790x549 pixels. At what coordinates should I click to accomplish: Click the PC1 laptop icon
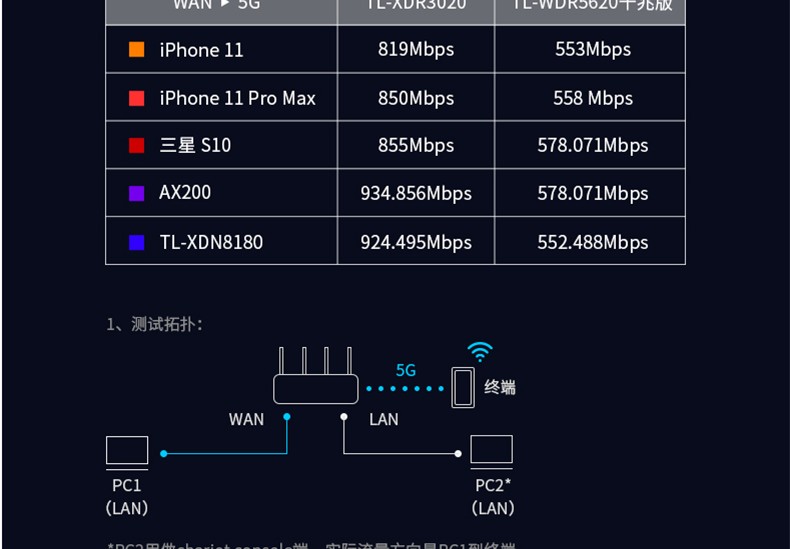pos(127,452)
